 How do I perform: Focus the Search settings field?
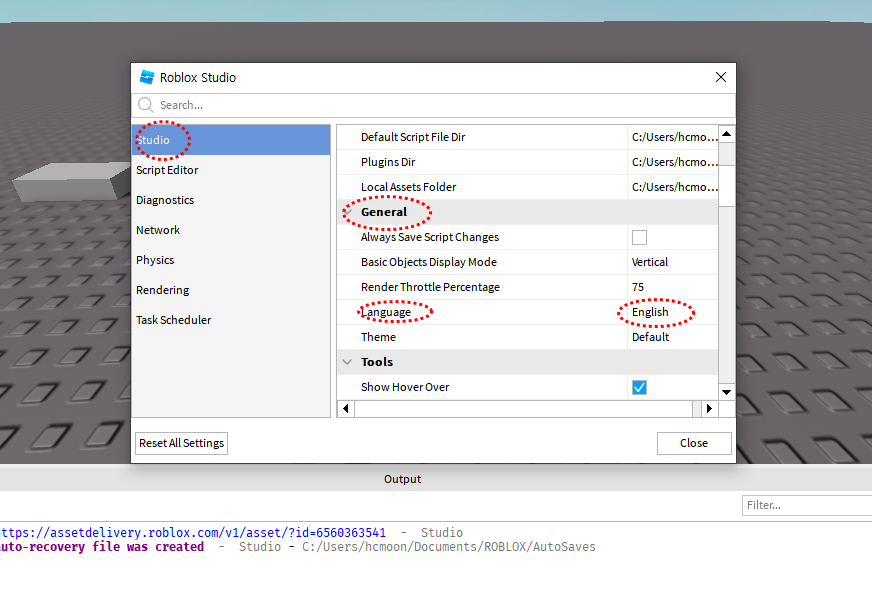(x=434, y=105)
